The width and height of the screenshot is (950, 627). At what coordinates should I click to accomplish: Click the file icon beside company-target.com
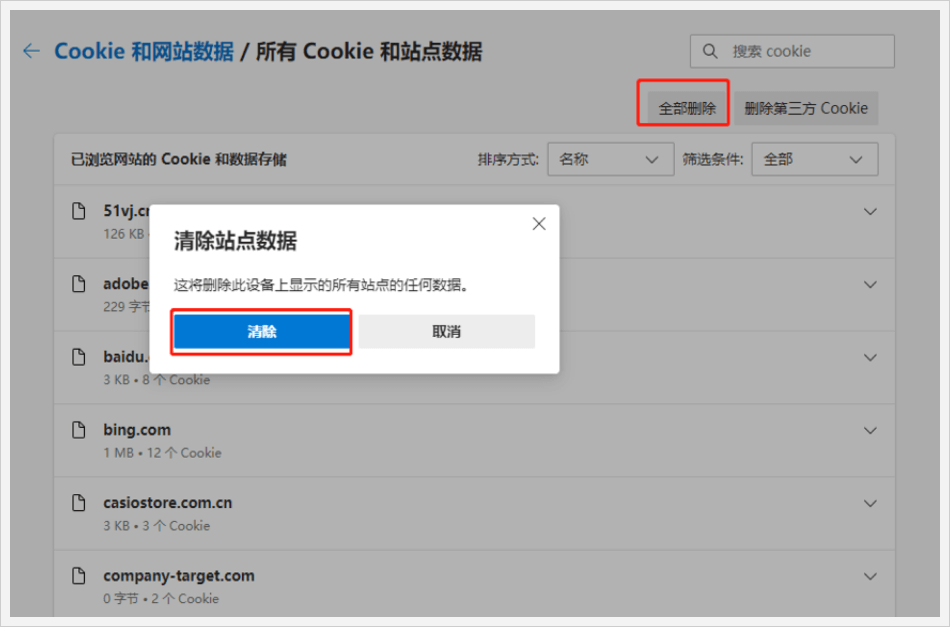79,576
